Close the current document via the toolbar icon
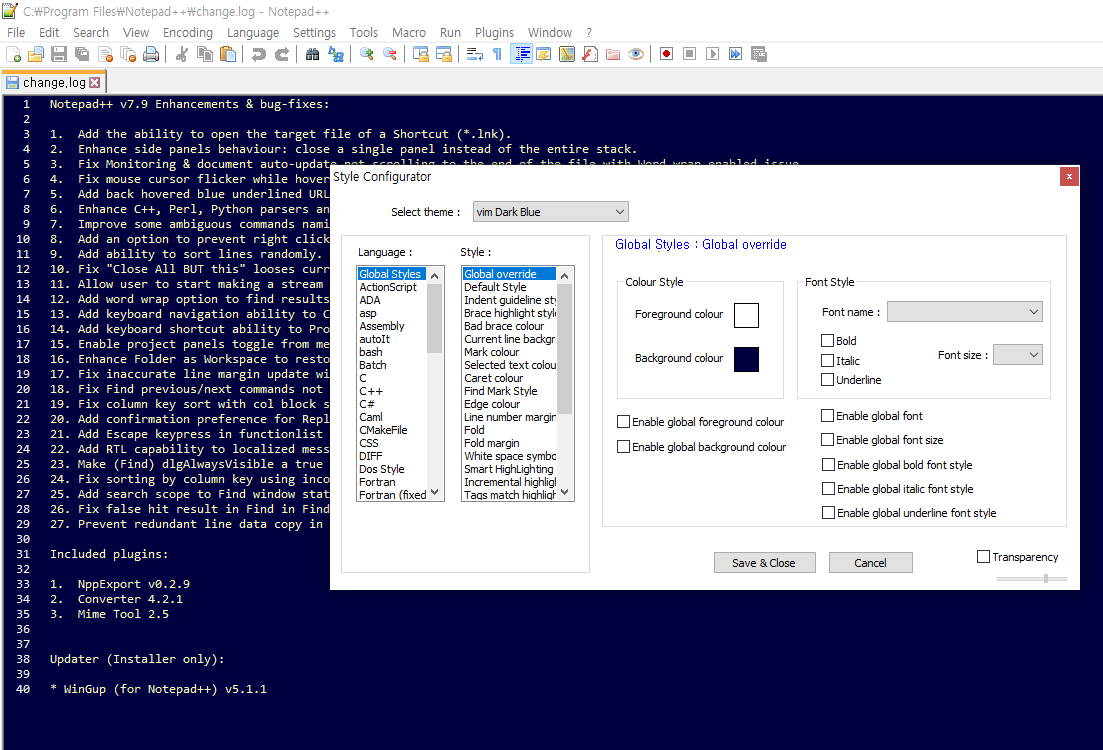Screen dimensions: 1103x750 pos(106,54)
